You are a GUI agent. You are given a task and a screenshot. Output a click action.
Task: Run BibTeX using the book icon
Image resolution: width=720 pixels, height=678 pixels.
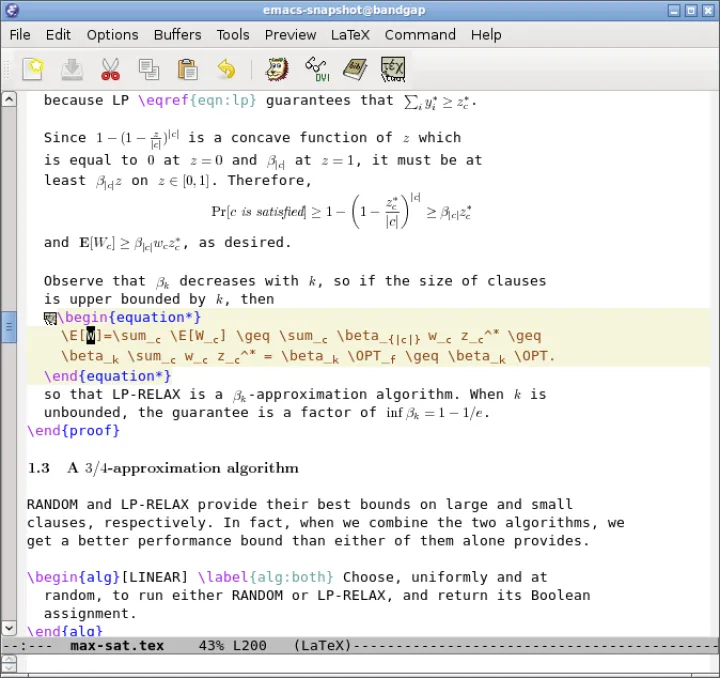coord(354,69)
